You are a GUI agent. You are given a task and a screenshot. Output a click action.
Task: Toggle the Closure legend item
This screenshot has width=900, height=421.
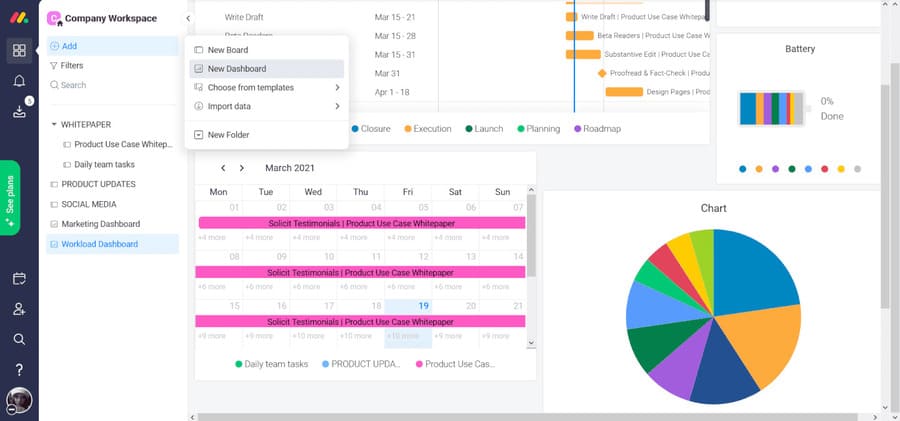pyautogui.click(x=370, y=129)
